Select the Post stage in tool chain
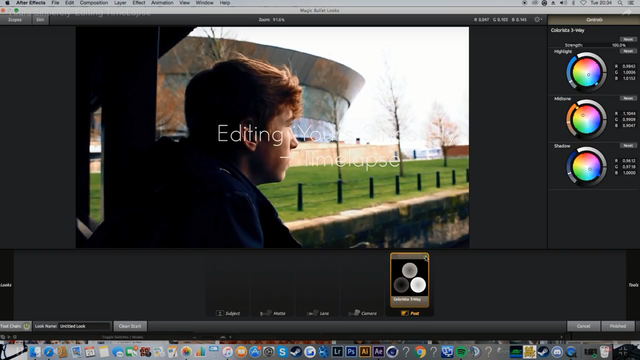 coord(410,313)
